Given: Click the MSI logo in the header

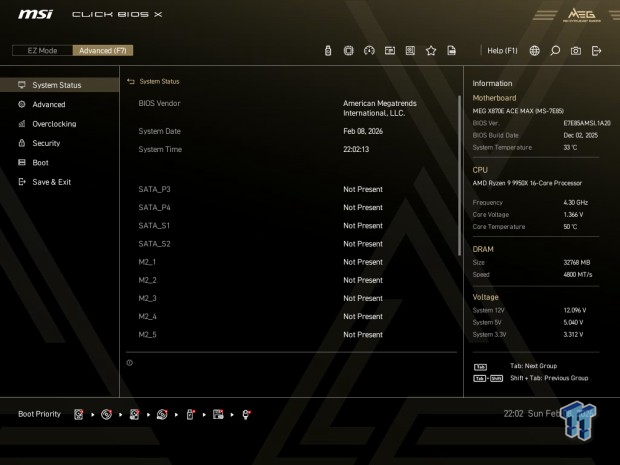Looking at the screenshot, I should click(35, 14).
